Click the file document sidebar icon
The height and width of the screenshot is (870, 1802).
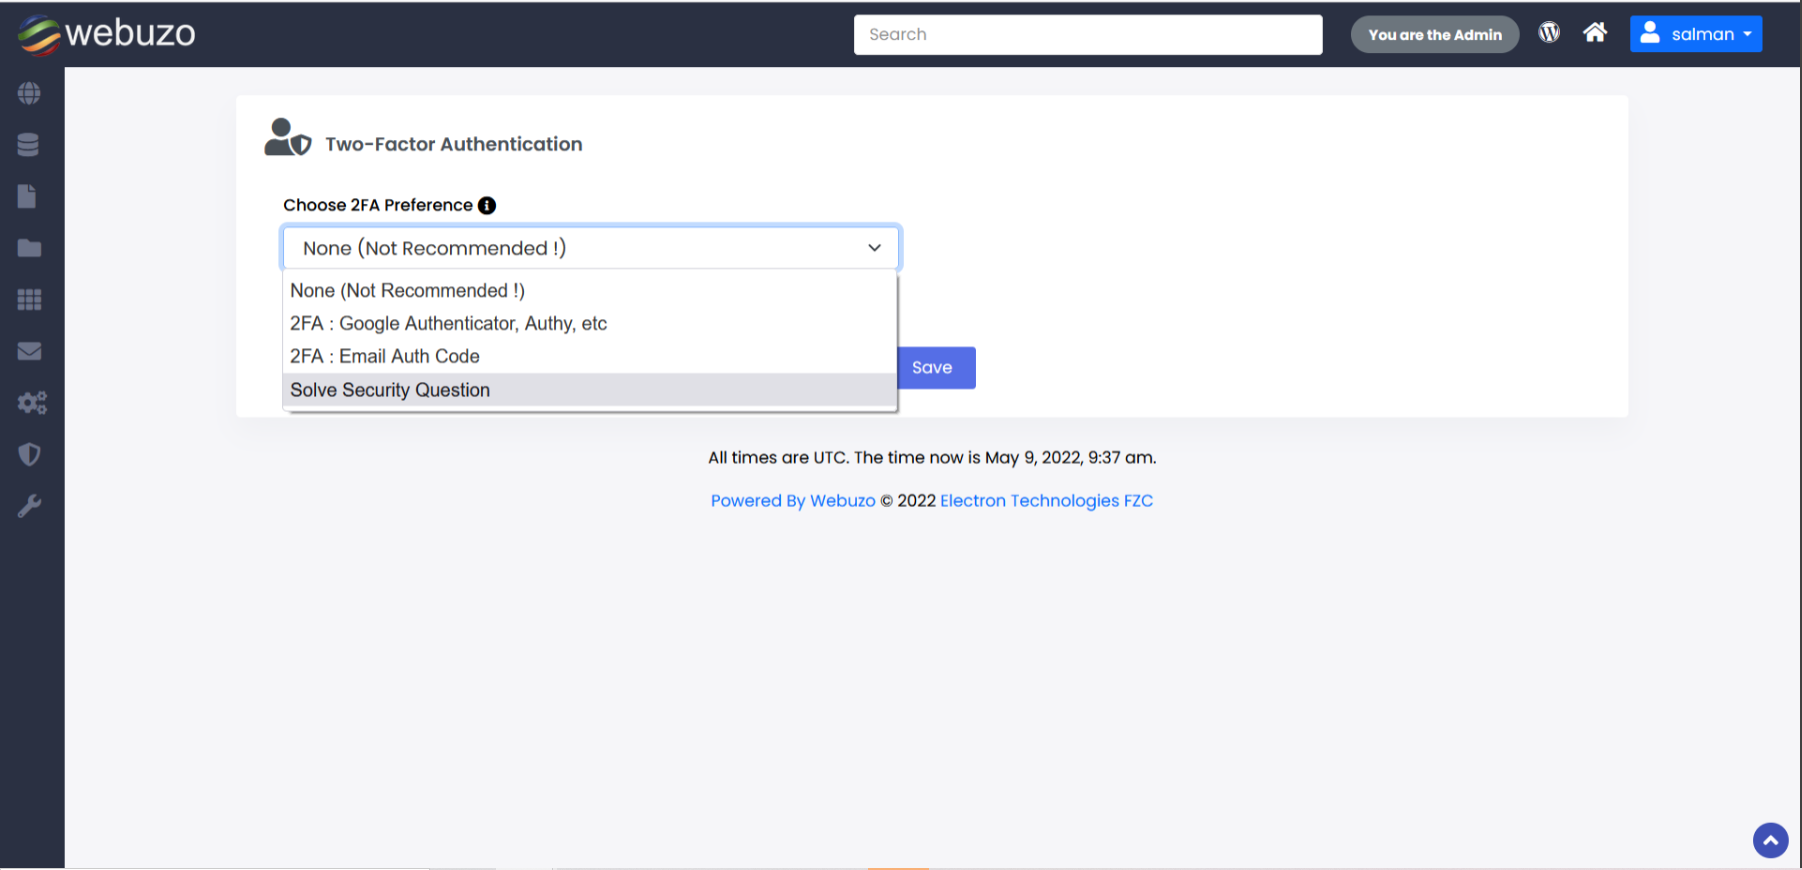[28, 196]
